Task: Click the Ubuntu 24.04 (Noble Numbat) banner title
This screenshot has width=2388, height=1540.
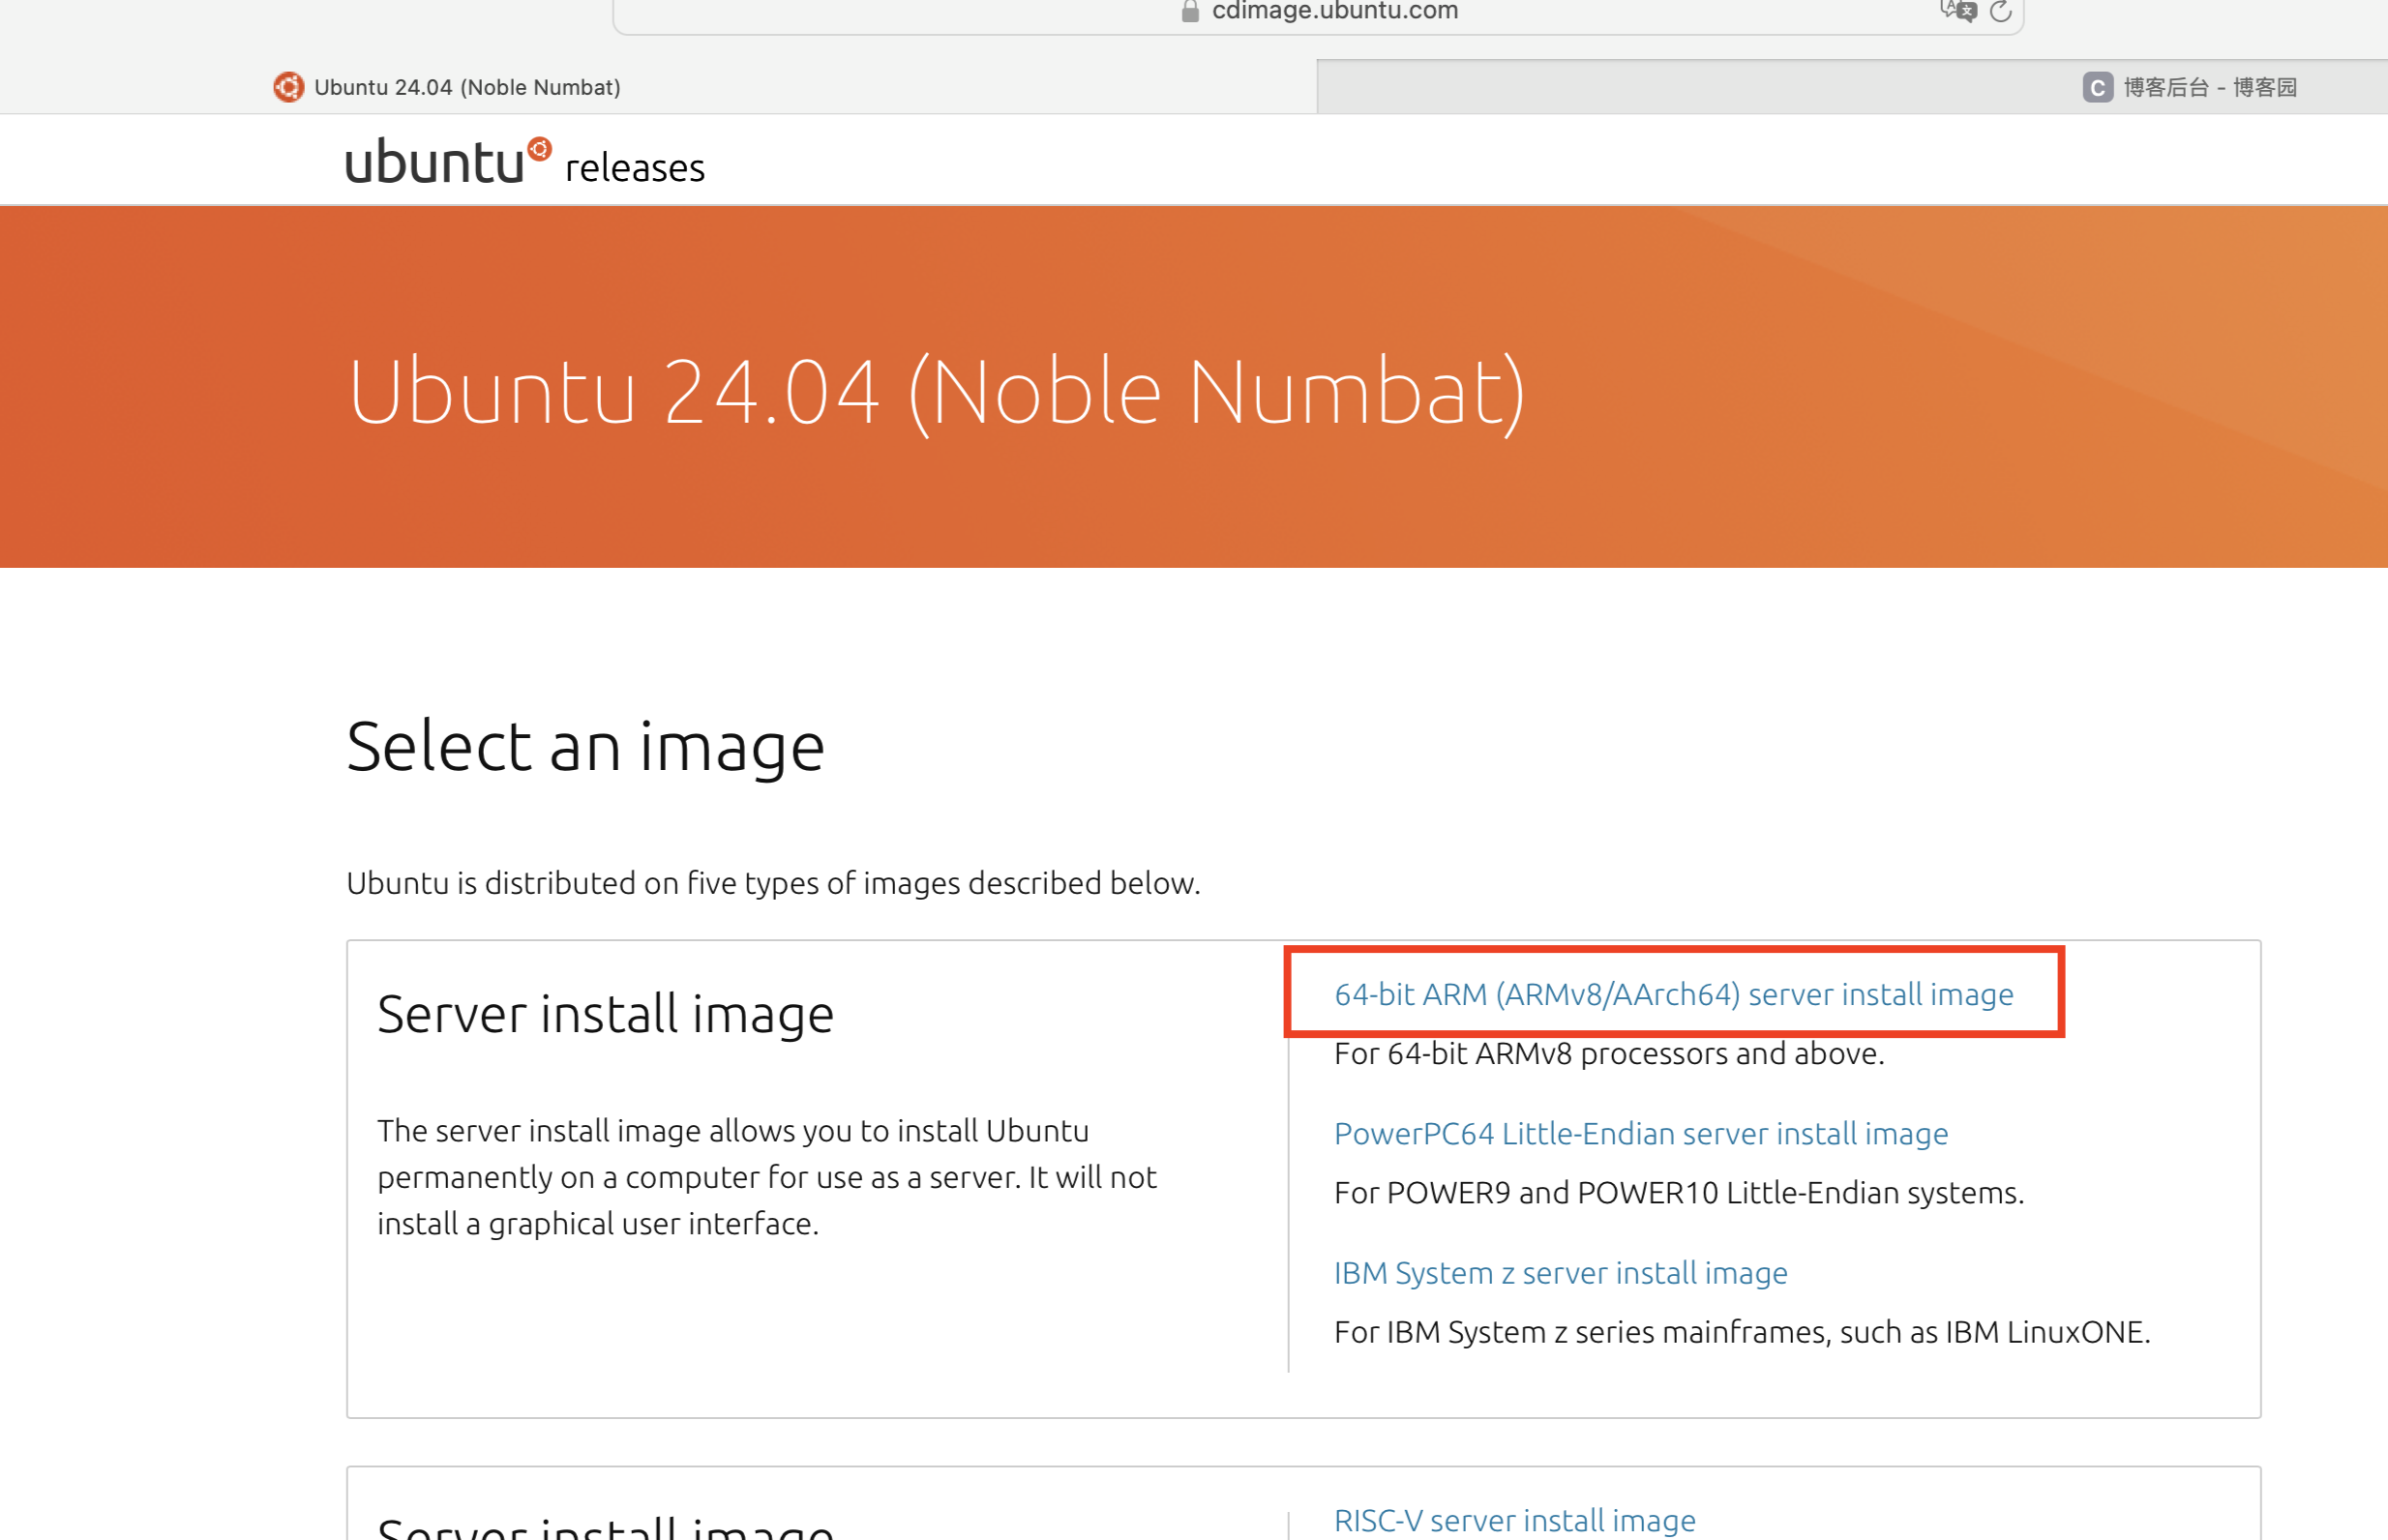Action: pyautogui.click(x=938, y=390)
